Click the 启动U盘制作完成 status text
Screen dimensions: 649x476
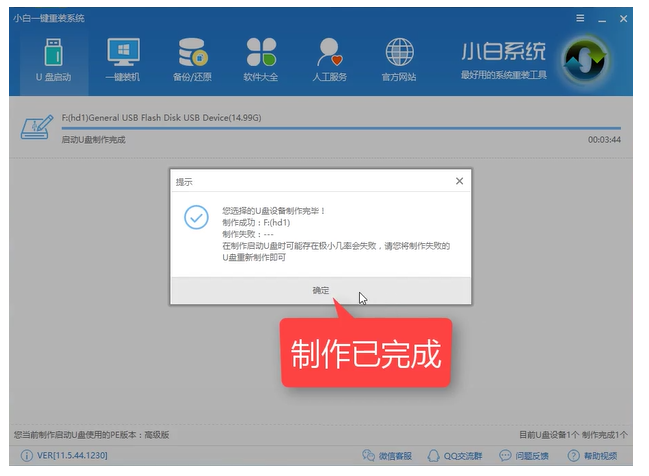tap(93, 140)
